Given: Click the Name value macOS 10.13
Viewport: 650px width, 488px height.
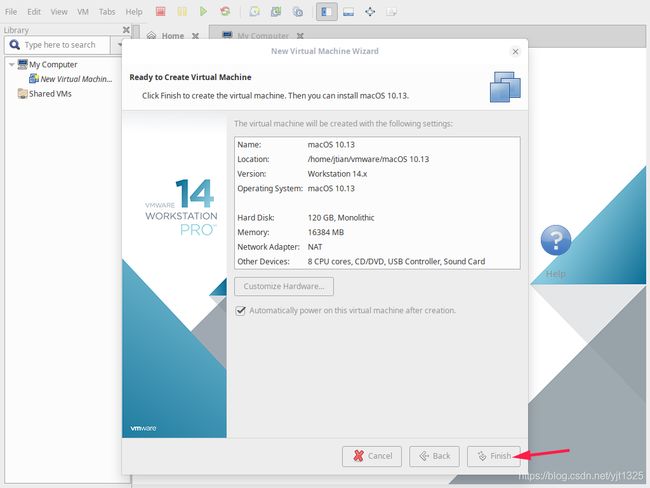Looking at the screenshot, I should tap(331, 145).
